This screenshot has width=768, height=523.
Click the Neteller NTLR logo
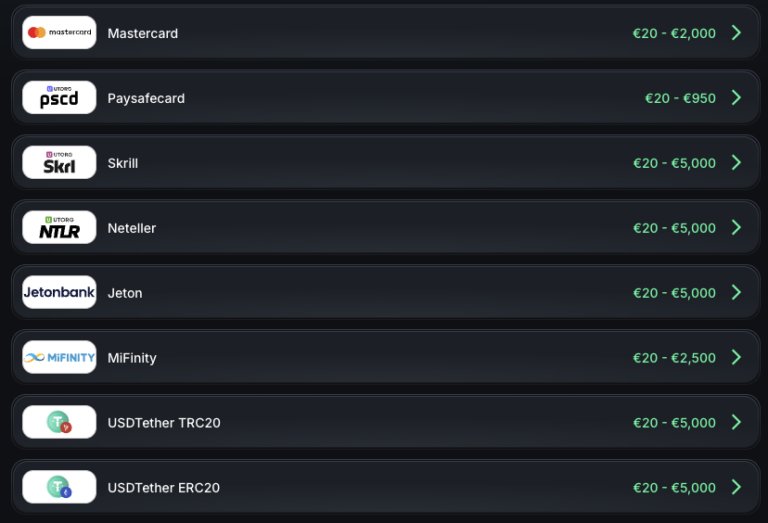pos(59,228)
